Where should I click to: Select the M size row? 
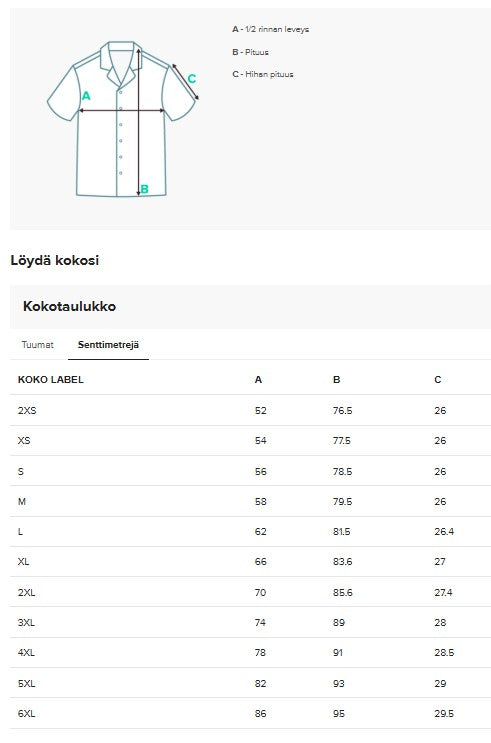click(x=250, y=501)
